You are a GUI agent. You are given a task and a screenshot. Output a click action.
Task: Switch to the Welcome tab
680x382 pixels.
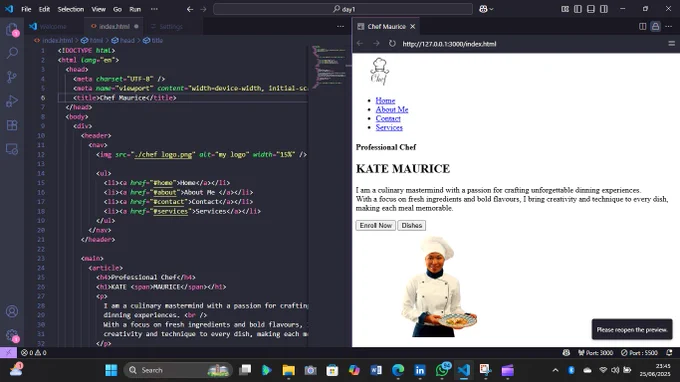click(52, 26)
